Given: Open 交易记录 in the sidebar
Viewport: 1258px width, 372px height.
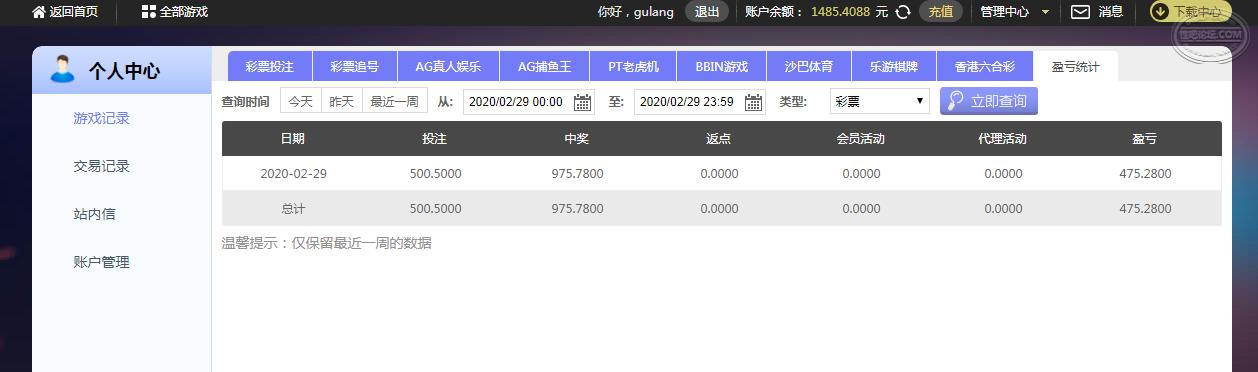Looking at the screenshot, I should click(x=101, y=166).
